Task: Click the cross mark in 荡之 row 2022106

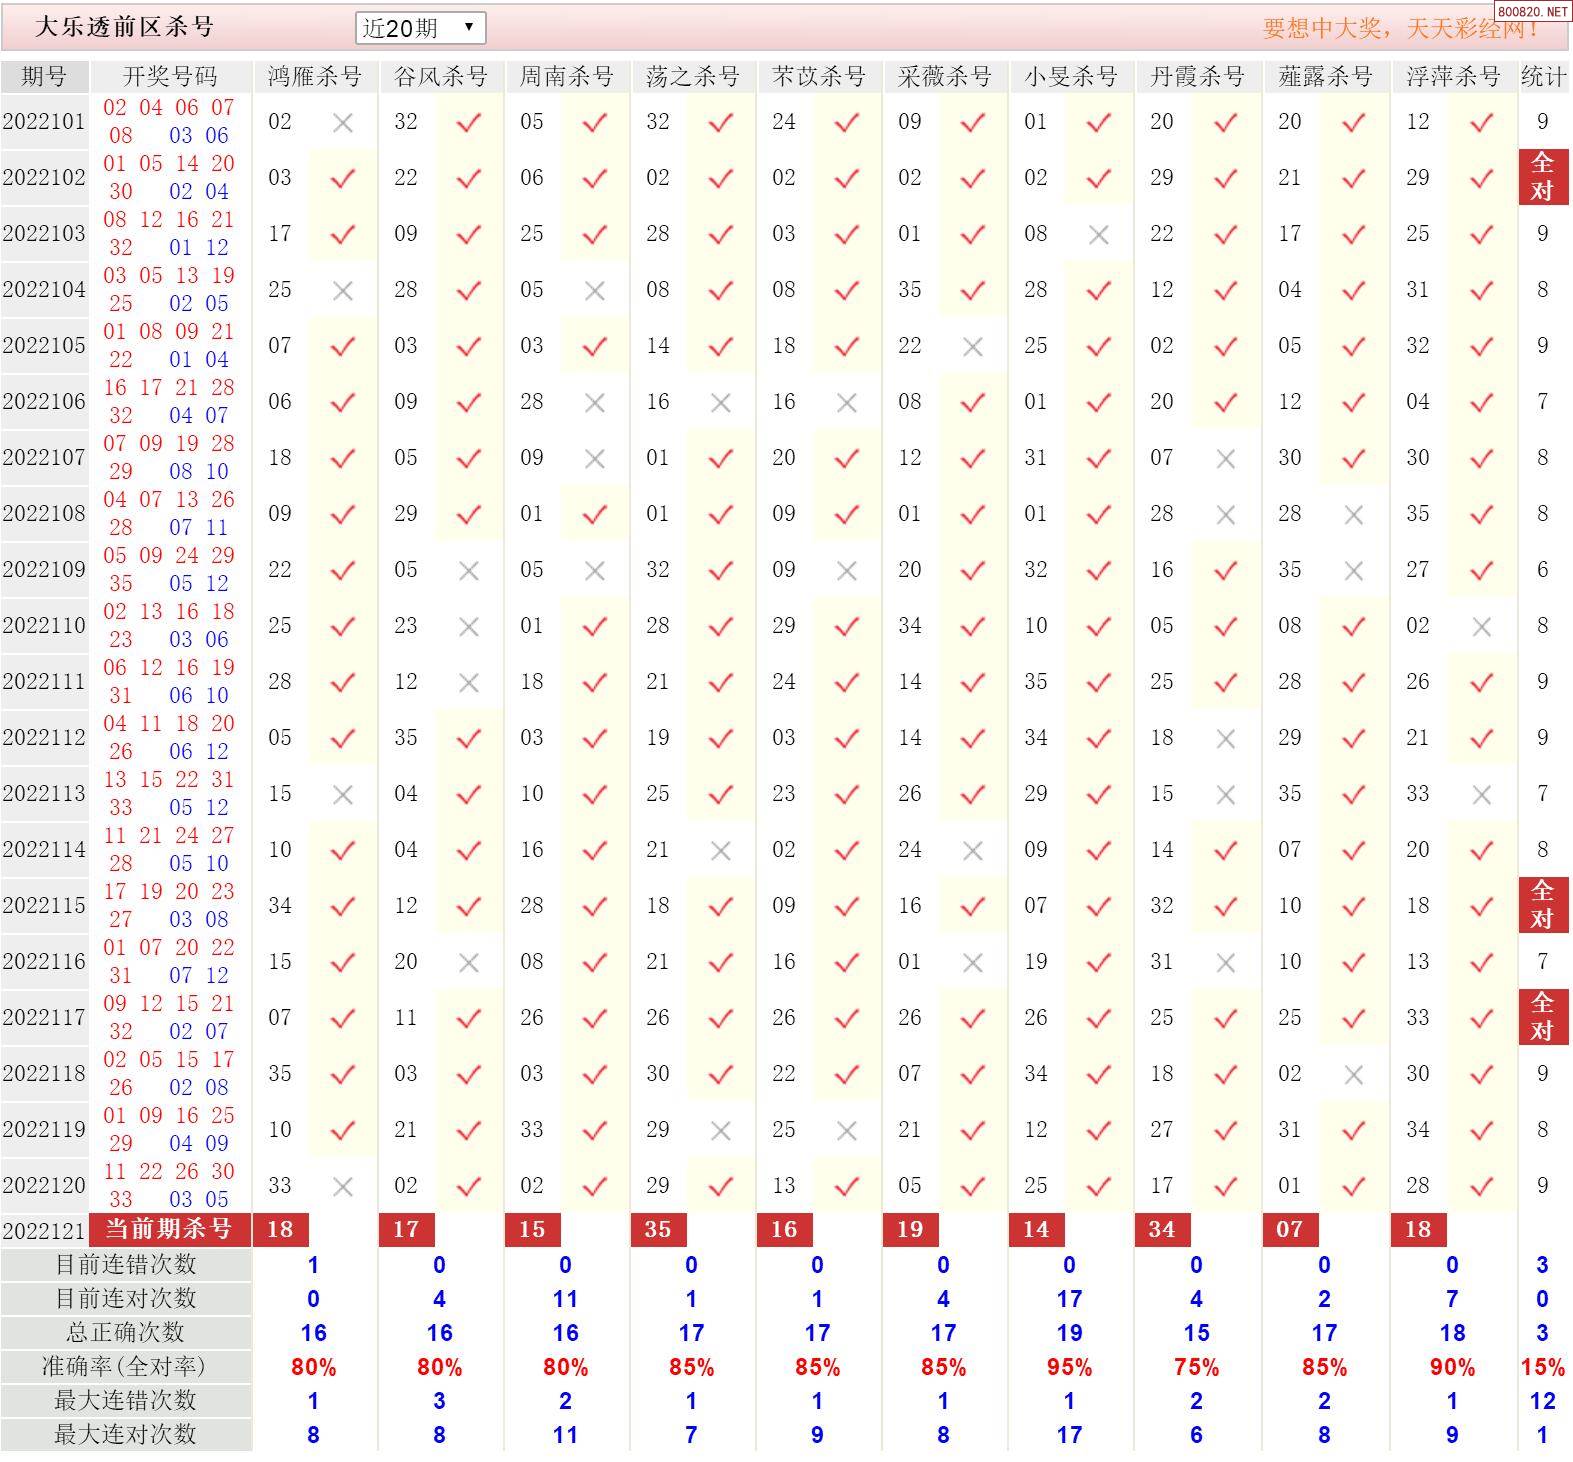Action: [x=720, y=402]
